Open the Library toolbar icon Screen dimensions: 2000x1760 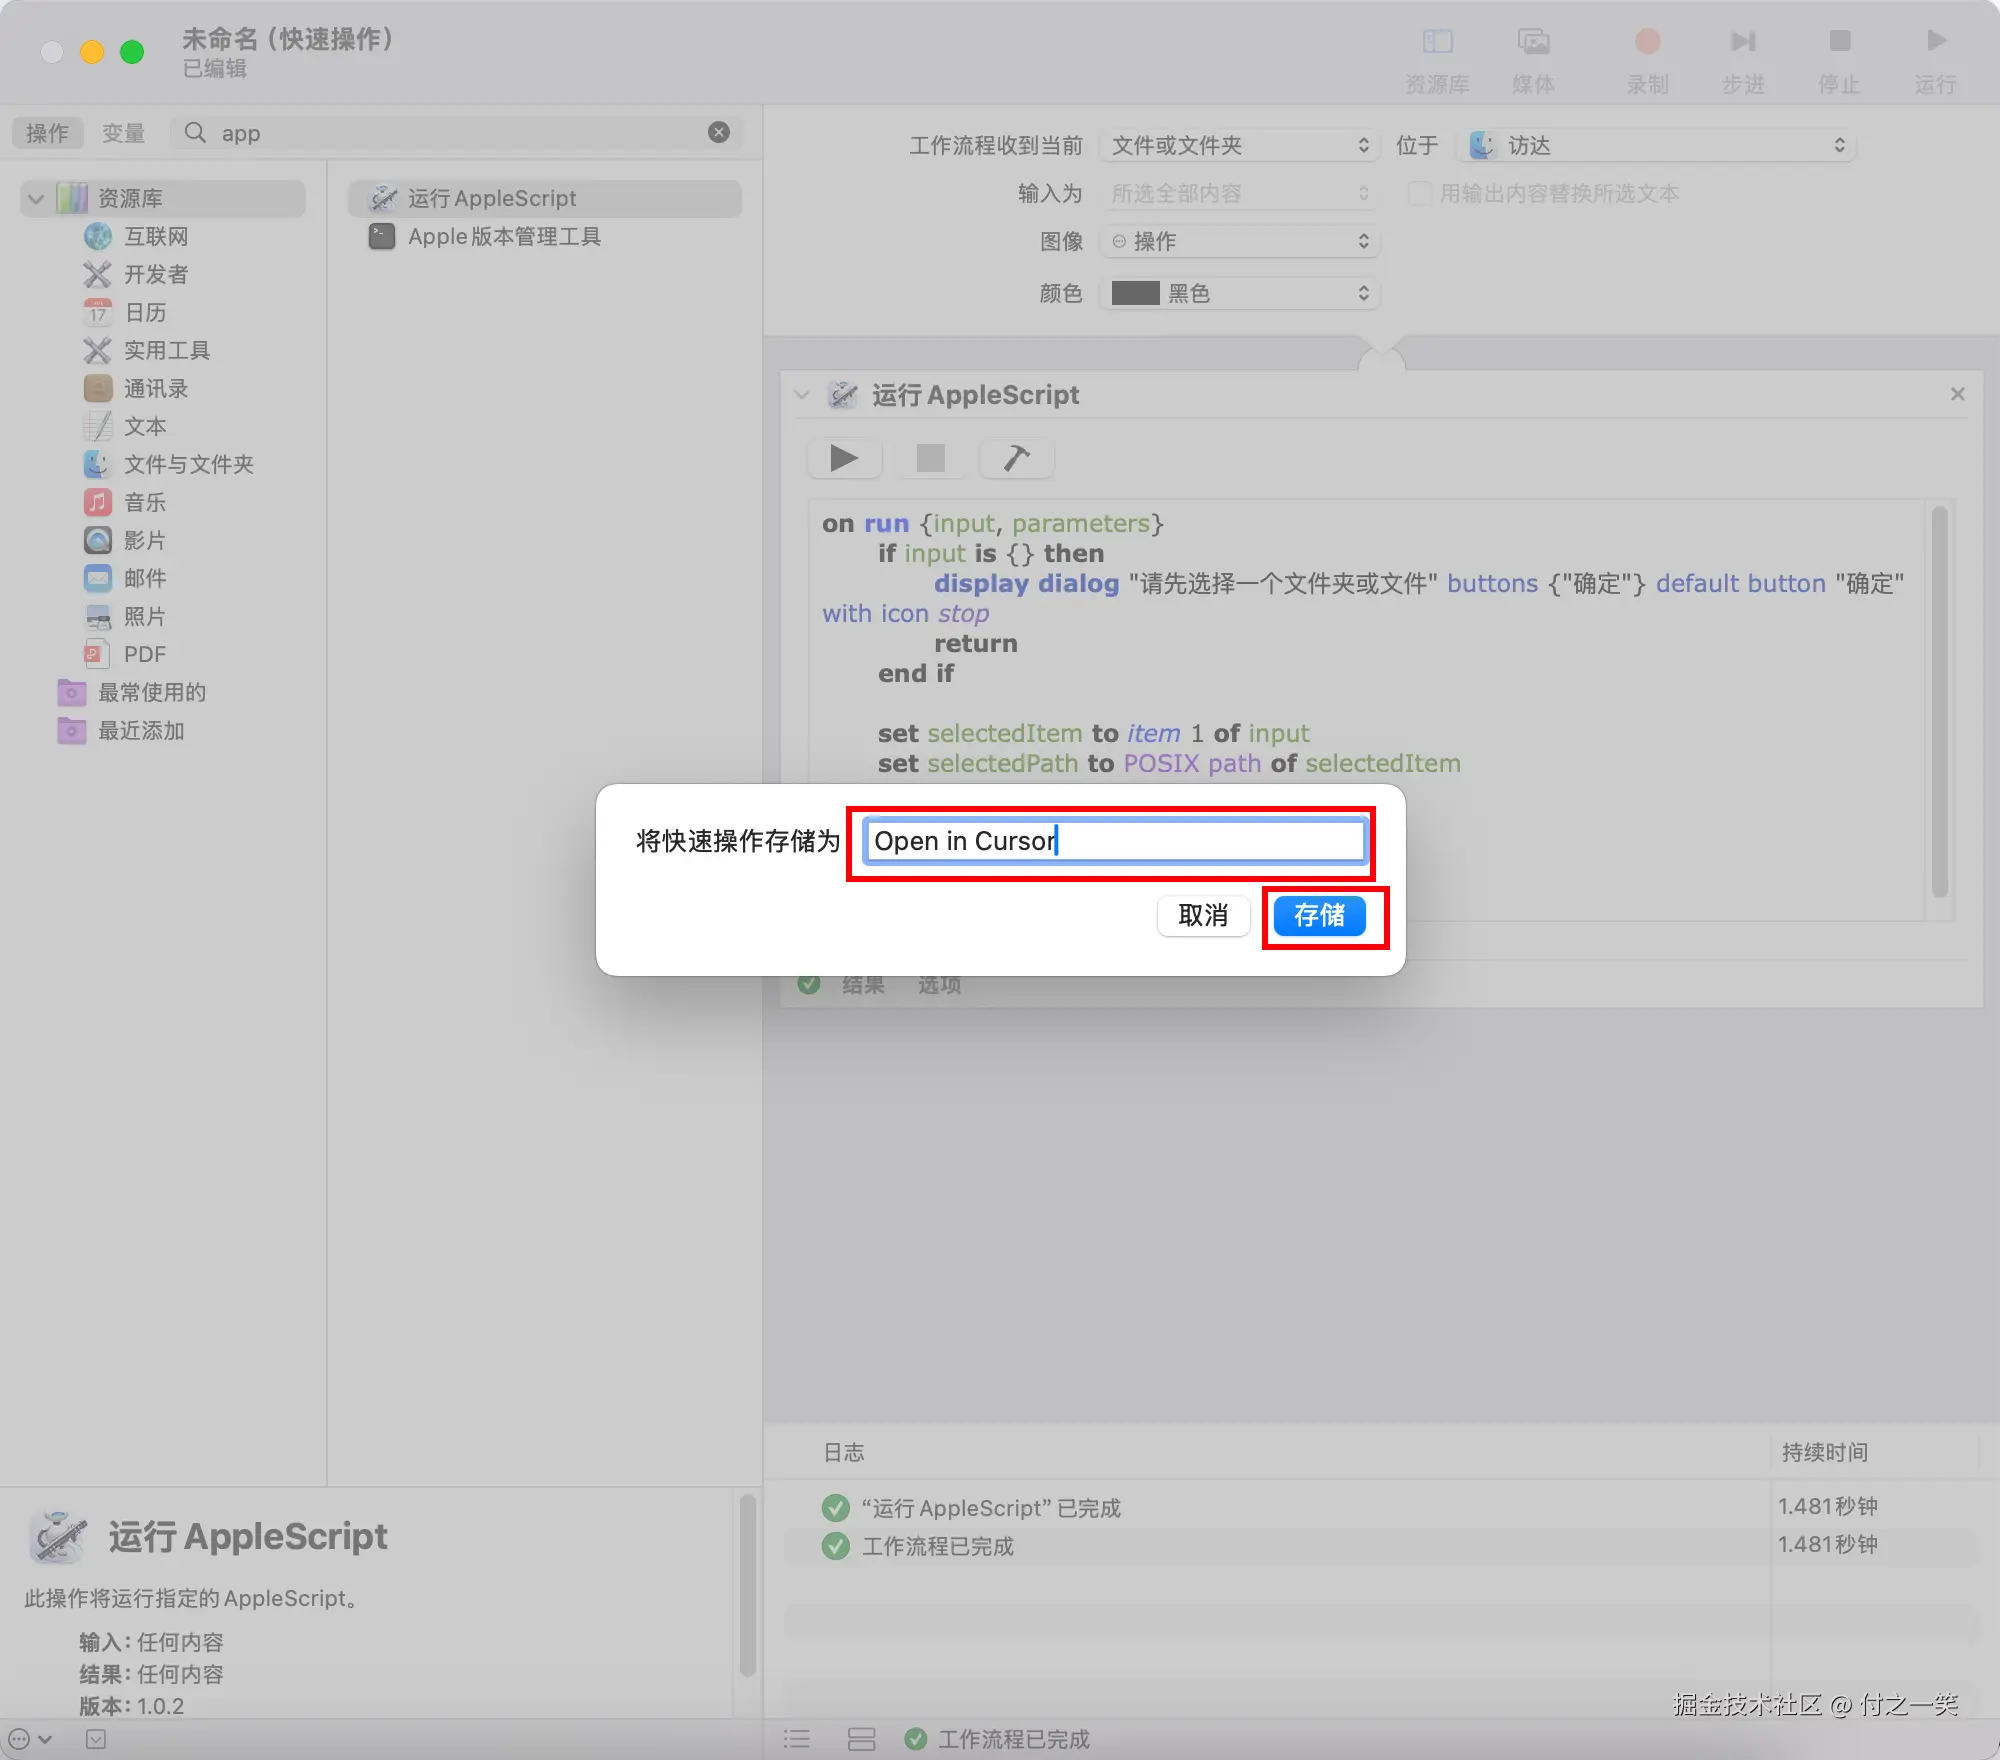click(x=1437, y=42)
